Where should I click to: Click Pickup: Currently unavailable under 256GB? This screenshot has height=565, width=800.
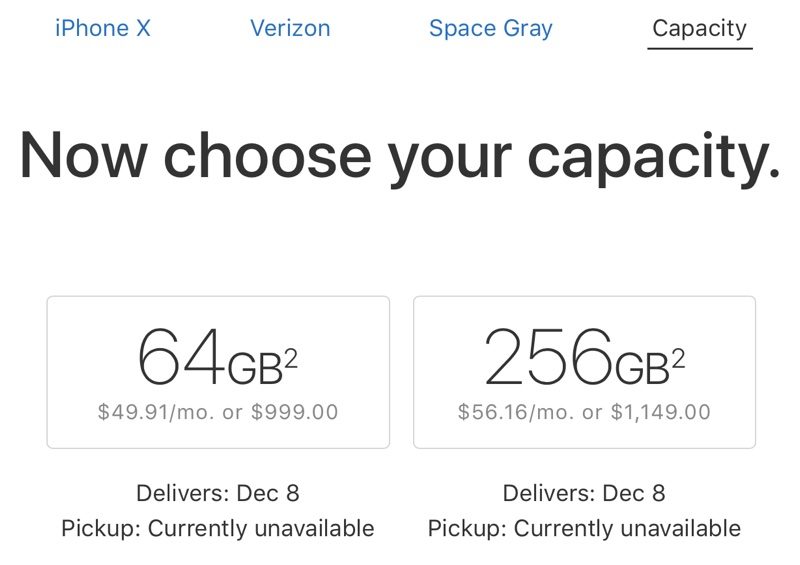tap(584, 528)
